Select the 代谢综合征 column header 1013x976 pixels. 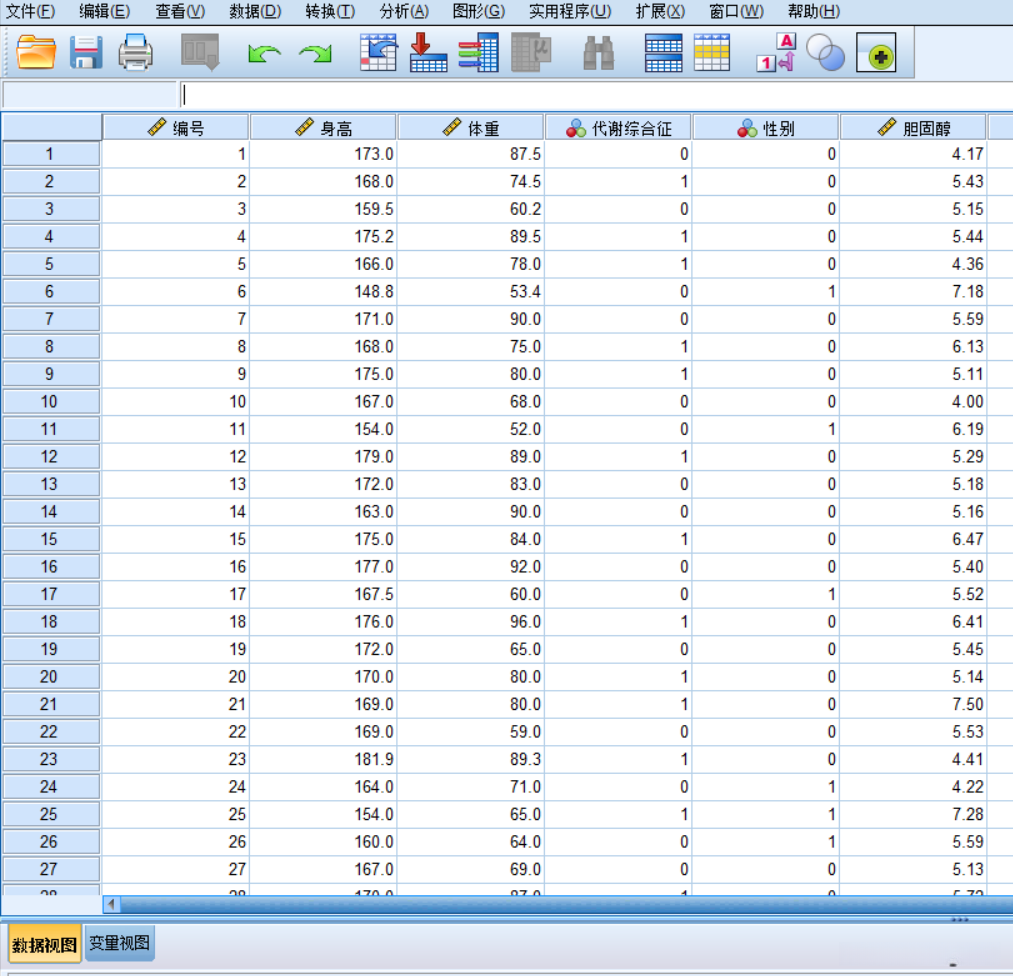(618, 127)
